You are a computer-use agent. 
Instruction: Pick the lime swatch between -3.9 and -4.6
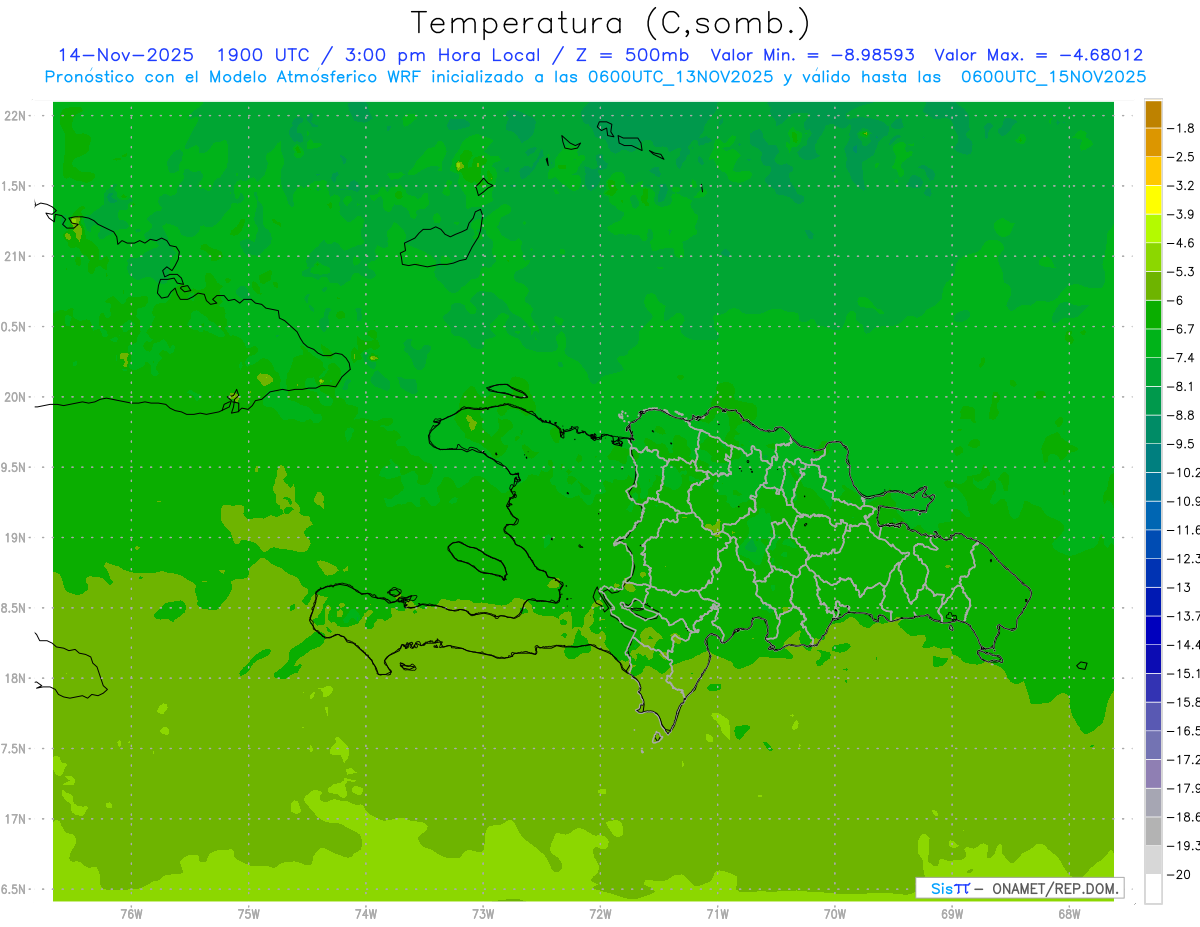[x=1153, y=229]
